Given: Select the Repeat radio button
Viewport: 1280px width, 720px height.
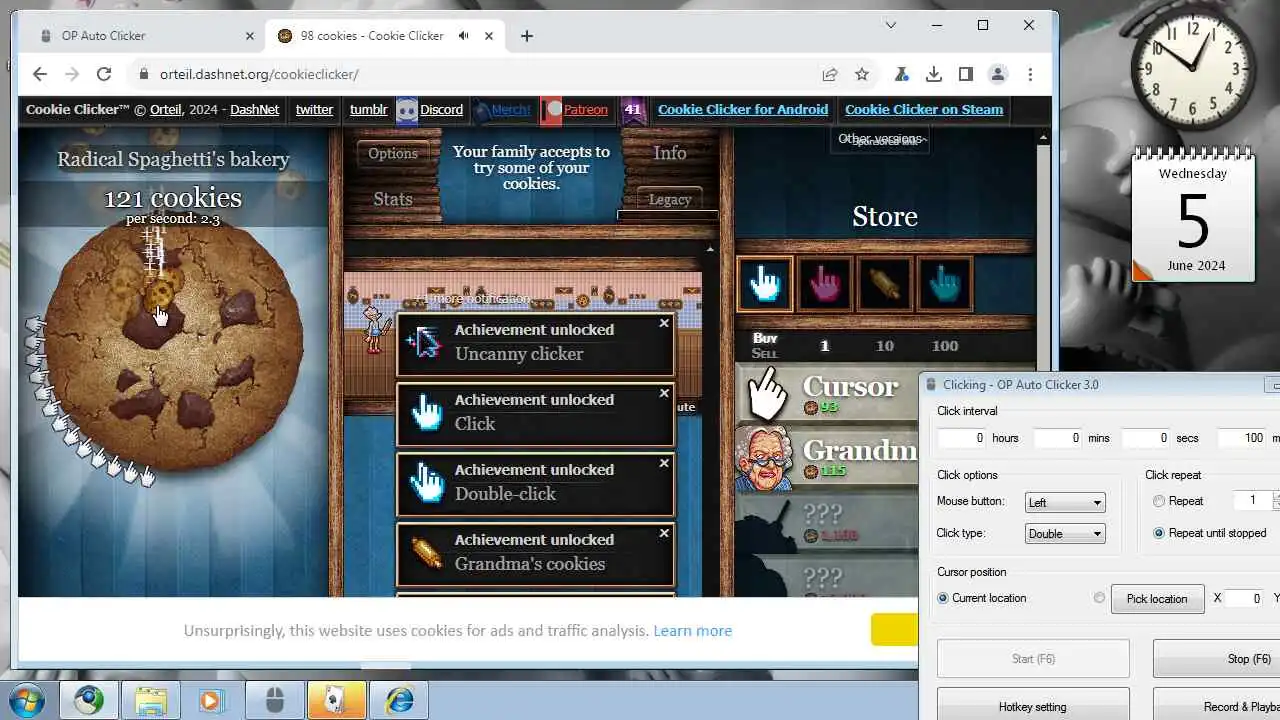Looking at the screenshot, I should click(x=1159, y=501).
